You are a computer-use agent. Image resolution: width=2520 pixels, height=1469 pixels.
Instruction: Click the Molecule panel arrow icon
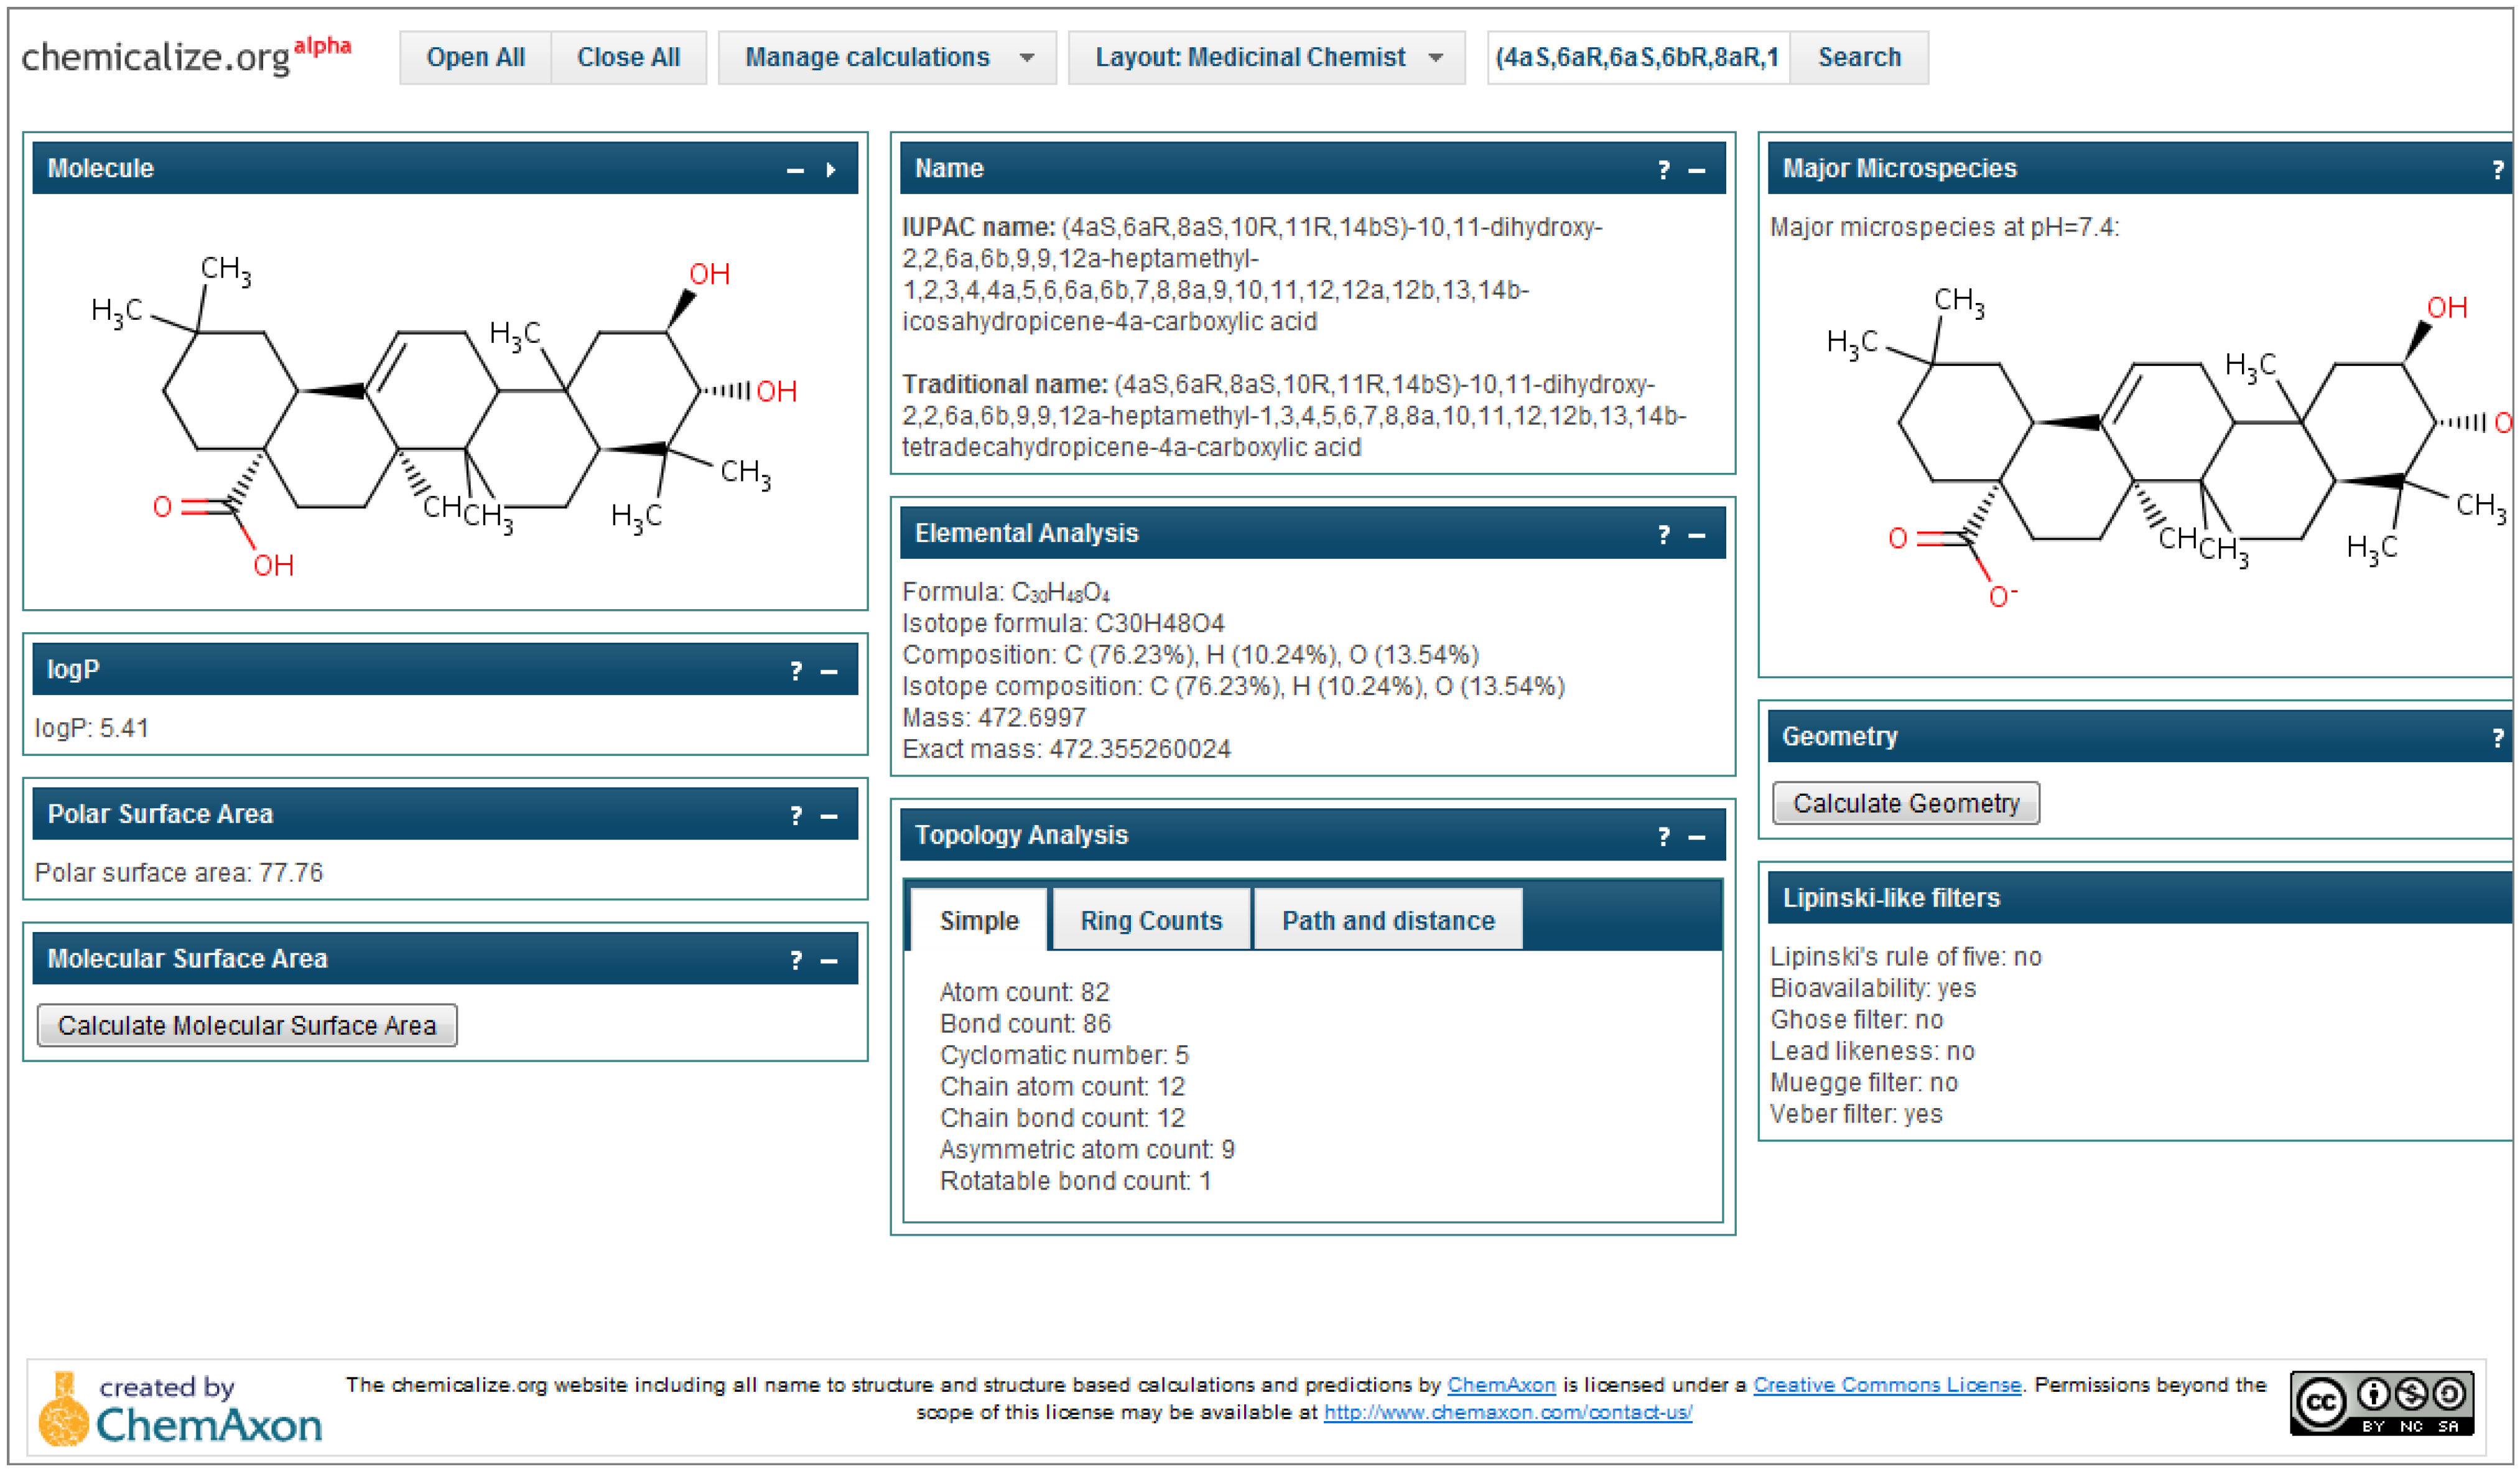pyautogui.click(x=831, y=170)
